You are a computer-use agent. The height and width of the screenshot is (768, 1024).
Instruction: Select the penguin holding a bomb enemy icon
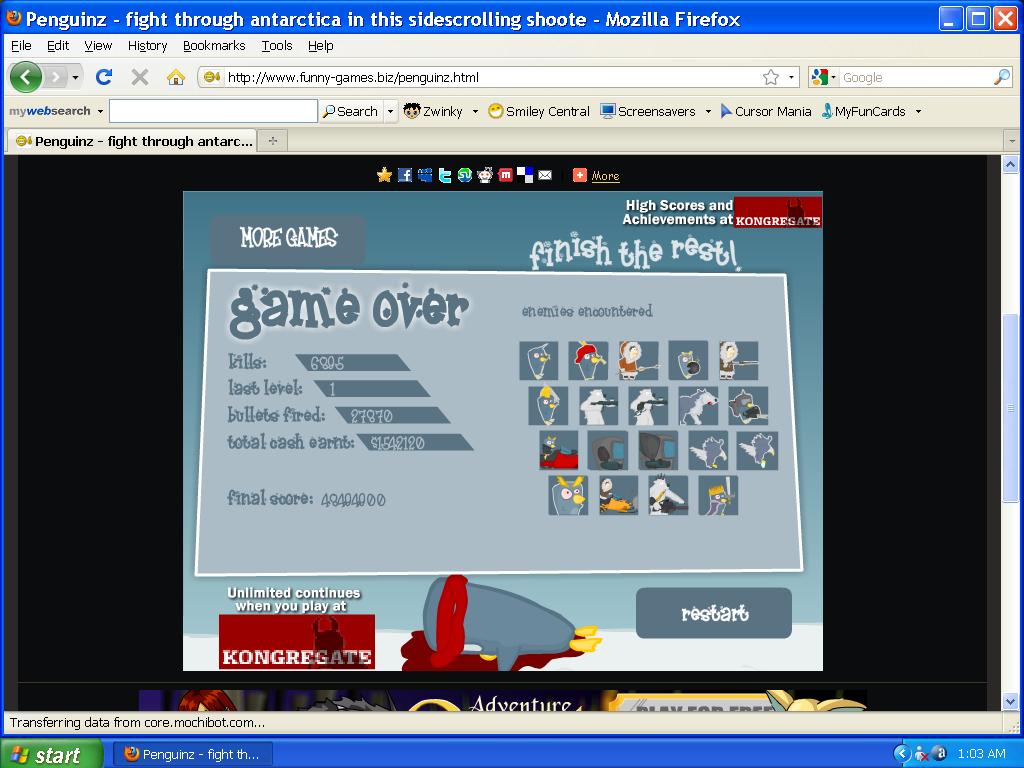[x=688, y=360]
